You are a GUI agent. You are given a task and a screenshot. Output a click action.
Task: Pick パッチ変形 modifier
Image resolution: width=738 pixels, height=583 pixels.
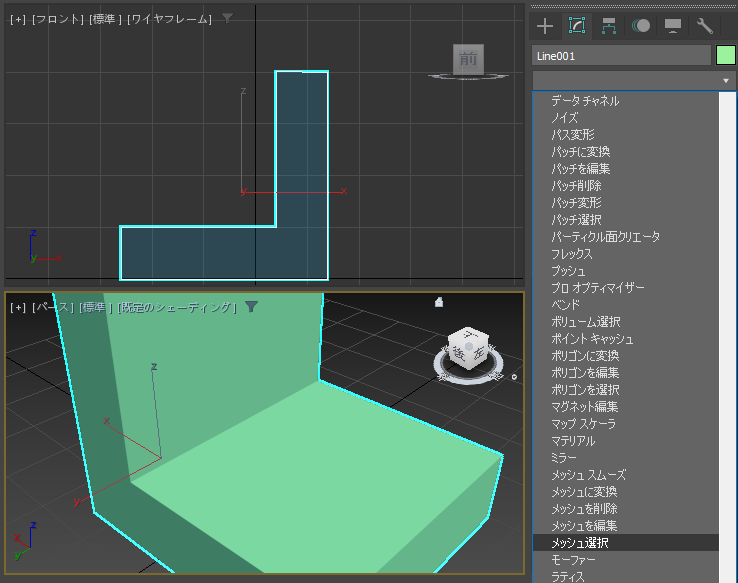coord(626,202)
